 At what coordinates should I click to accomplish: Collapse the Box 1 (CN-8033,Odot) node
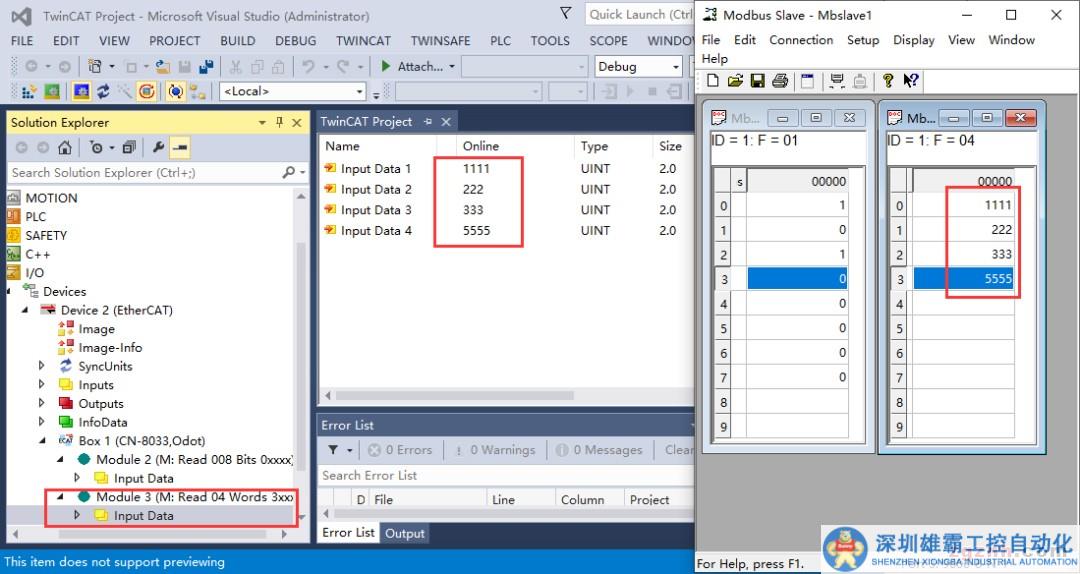pyautogui.click(x=42, y=441)
